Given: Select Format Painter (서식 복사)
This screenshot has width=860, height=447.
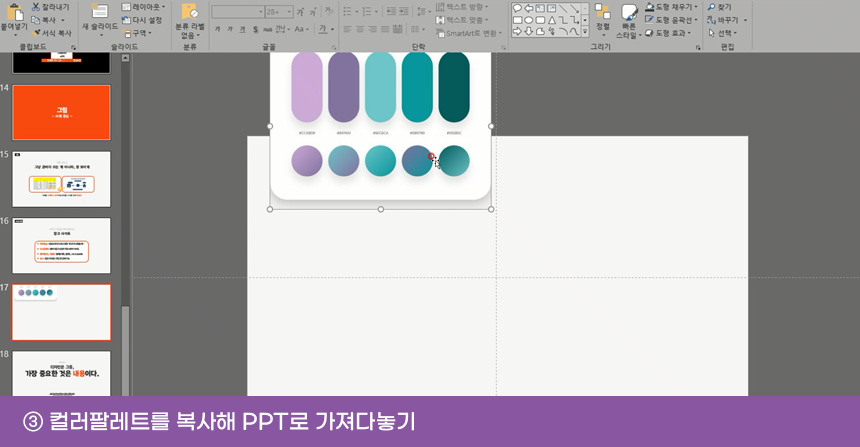Looking at the screenshot, I should [52, 33].
